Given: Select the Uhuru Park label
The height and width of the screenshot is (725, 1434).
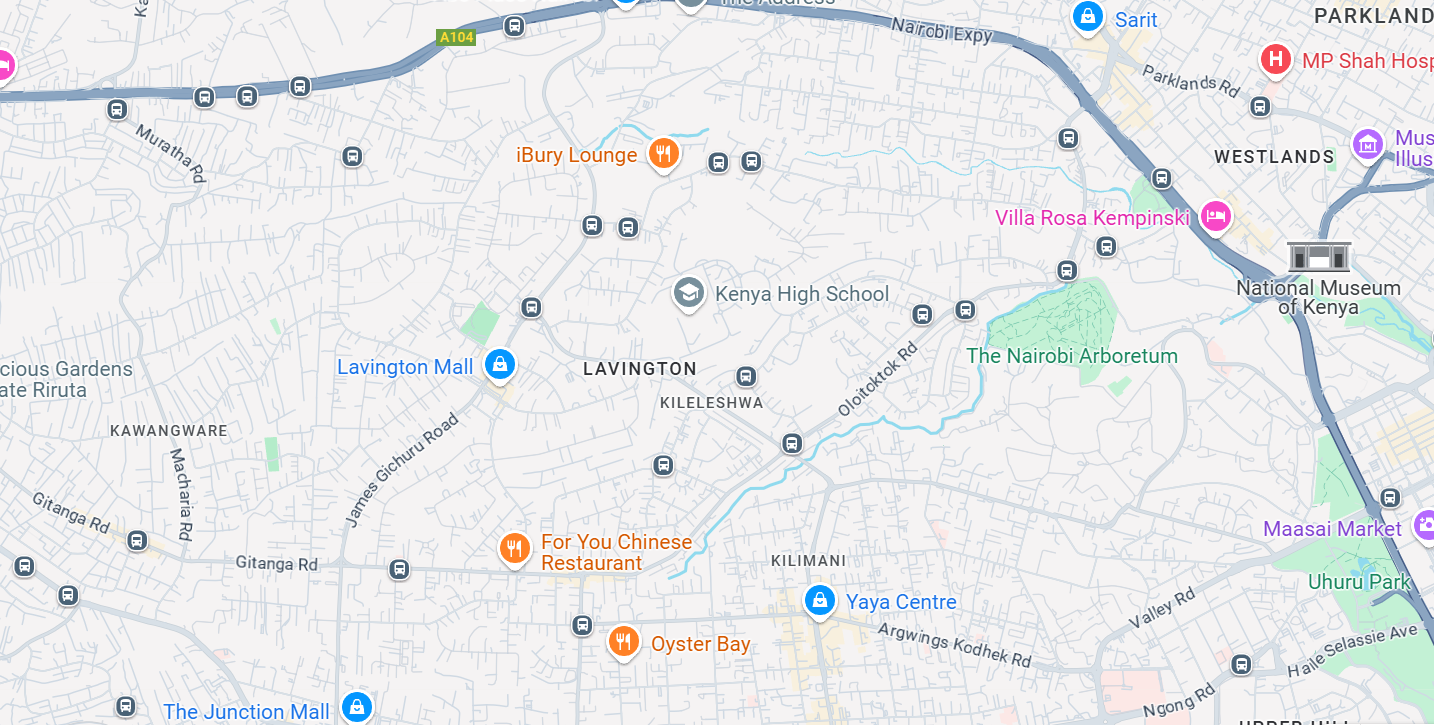Looking at the screenshot, I should pos(1359,582).
